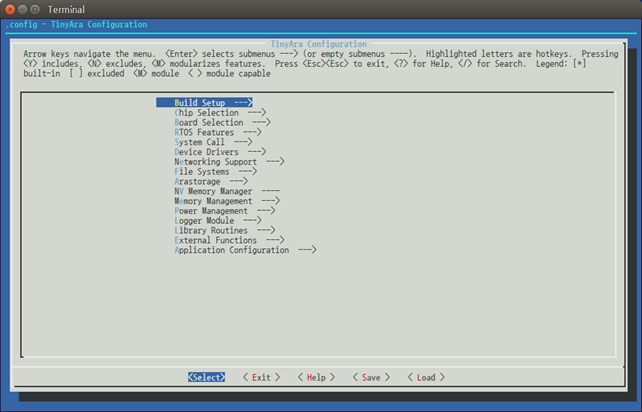Open Logger Module submenu
Screen dimensions: 642x412
click(204, 221)
